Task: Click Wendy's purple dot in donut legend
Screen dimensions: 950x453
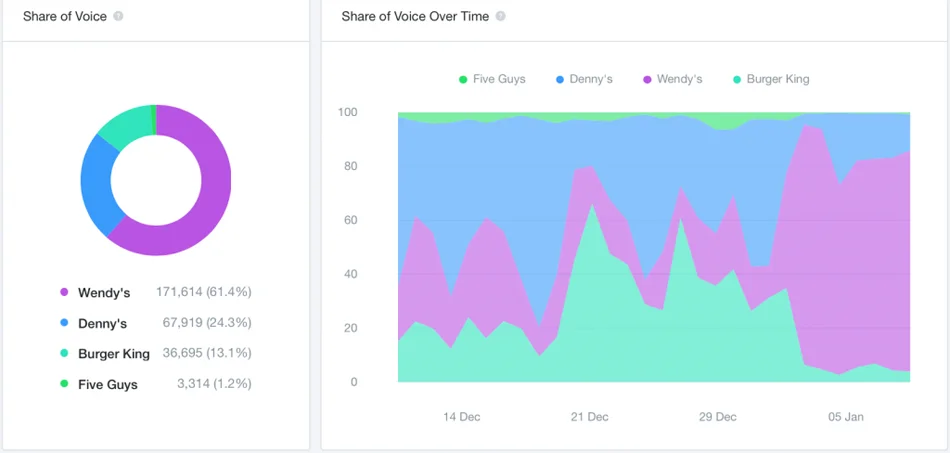Action: tap(64, 293)
